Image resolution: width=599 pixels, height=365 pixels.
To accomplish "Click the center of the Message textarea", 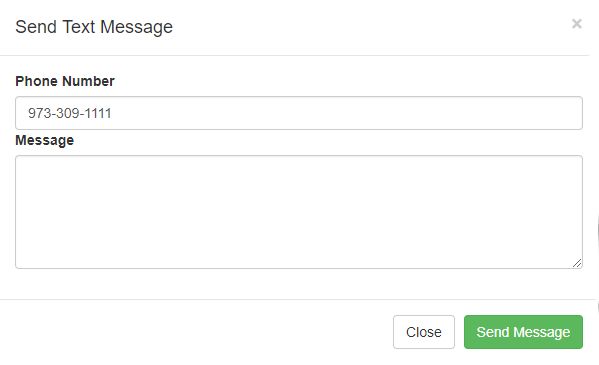I will (x=299, y=212).
